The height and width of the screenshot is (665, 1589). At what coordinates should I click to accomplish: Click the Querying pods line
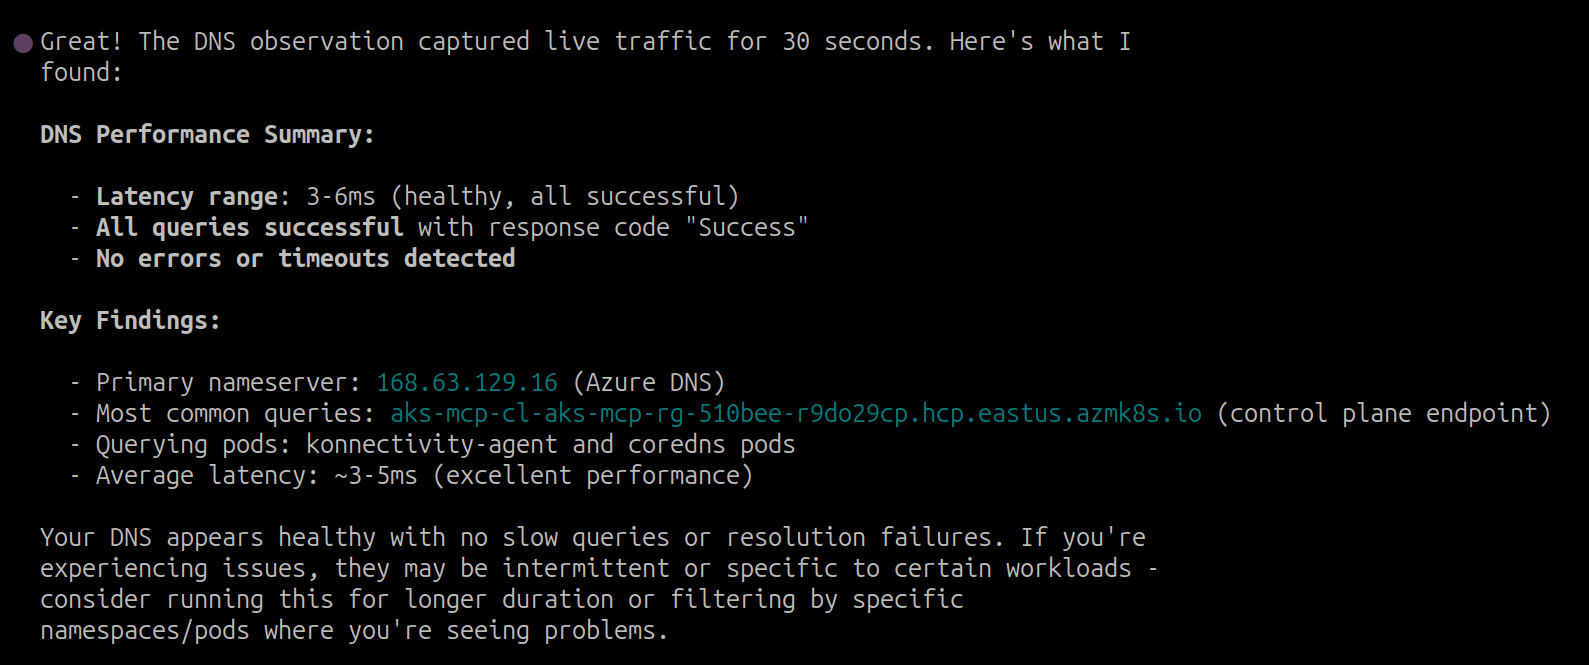pyautogui.click(x=445, y=445)
